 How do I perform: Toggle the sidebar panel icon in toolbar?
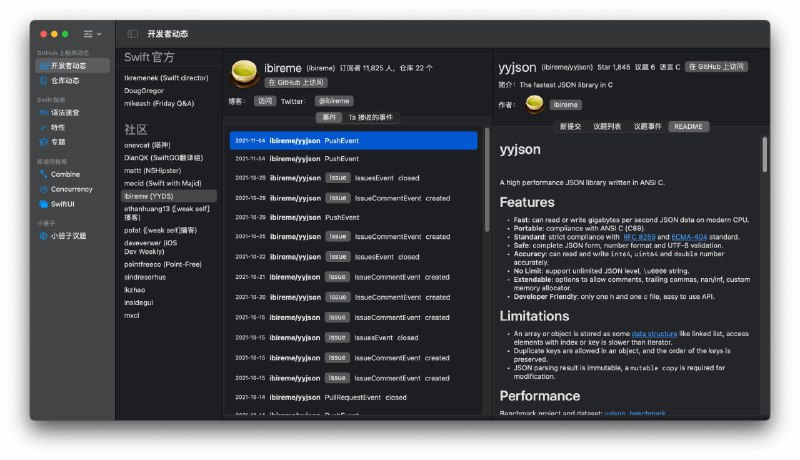pos(133,34)
